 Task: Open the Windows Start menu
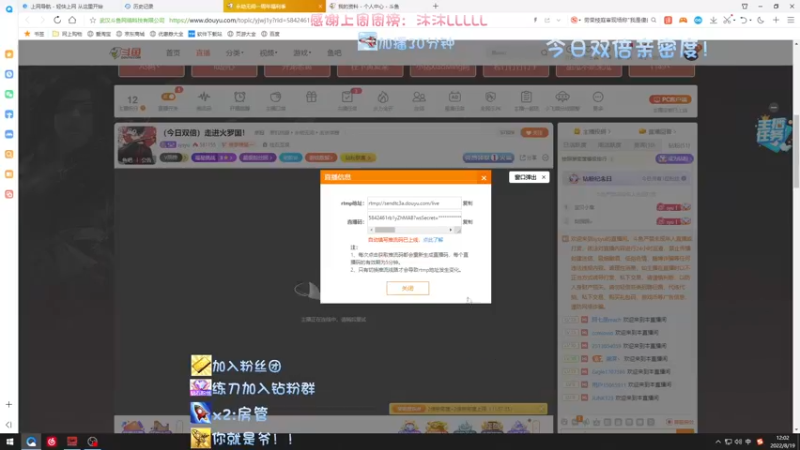coord(10,441)
